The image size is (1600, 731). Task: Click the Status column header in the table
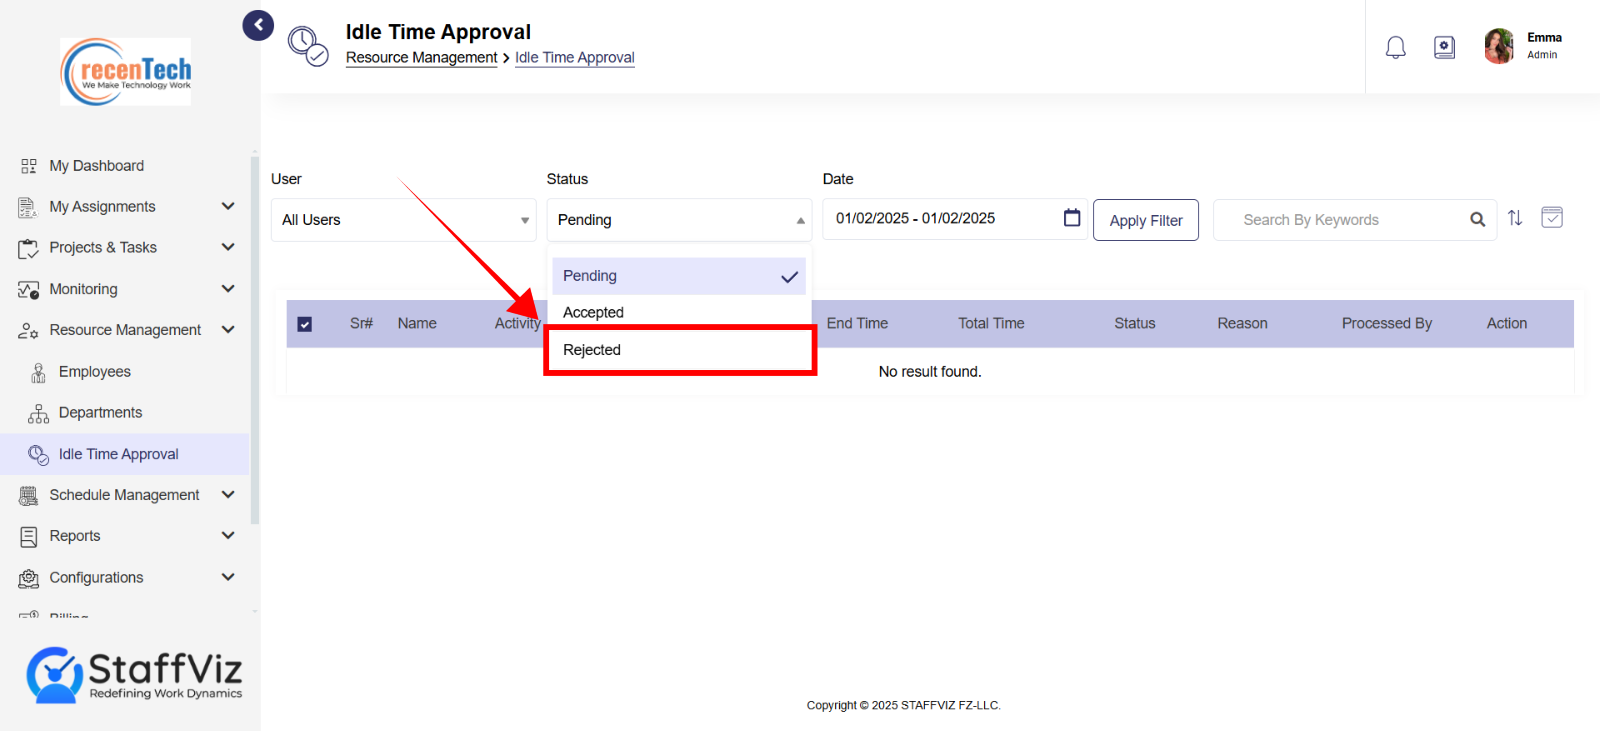tap(1135, 324)
